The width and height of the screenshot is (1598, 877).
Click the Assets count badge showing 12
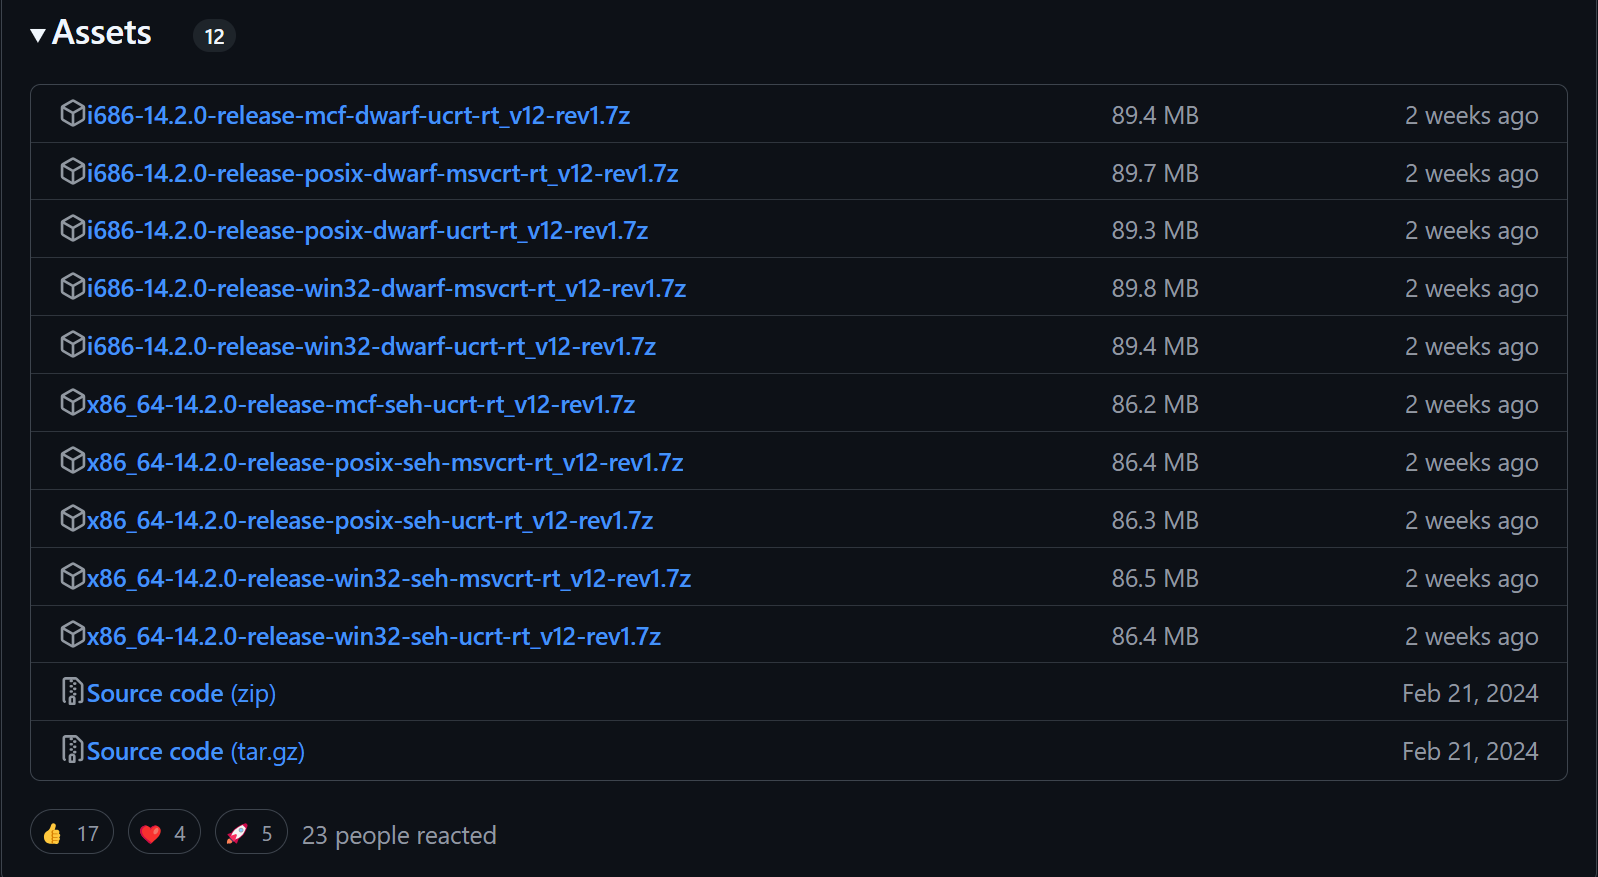(214, 37)
